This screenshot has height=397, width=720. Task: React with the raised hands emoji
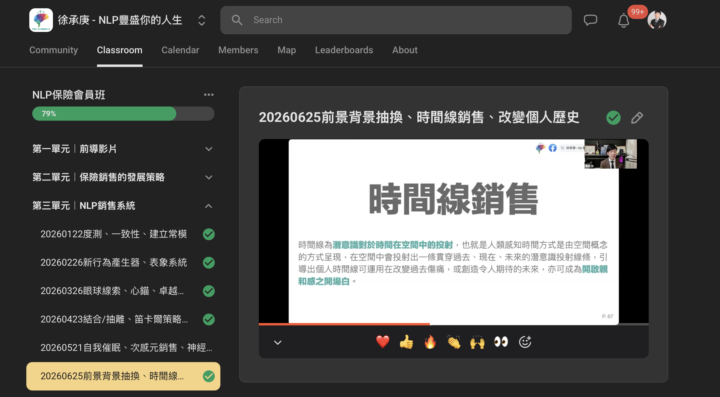click(x=478, y=342)
